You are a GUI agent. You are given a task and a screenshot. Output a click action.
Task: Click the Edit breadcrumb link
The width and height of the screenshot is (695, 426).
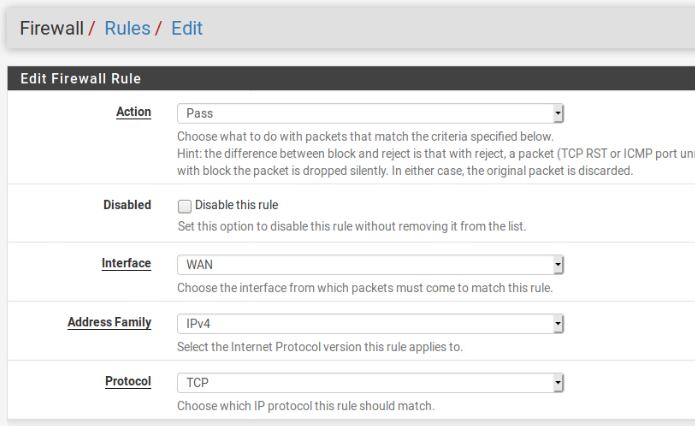tap(186, 28)
